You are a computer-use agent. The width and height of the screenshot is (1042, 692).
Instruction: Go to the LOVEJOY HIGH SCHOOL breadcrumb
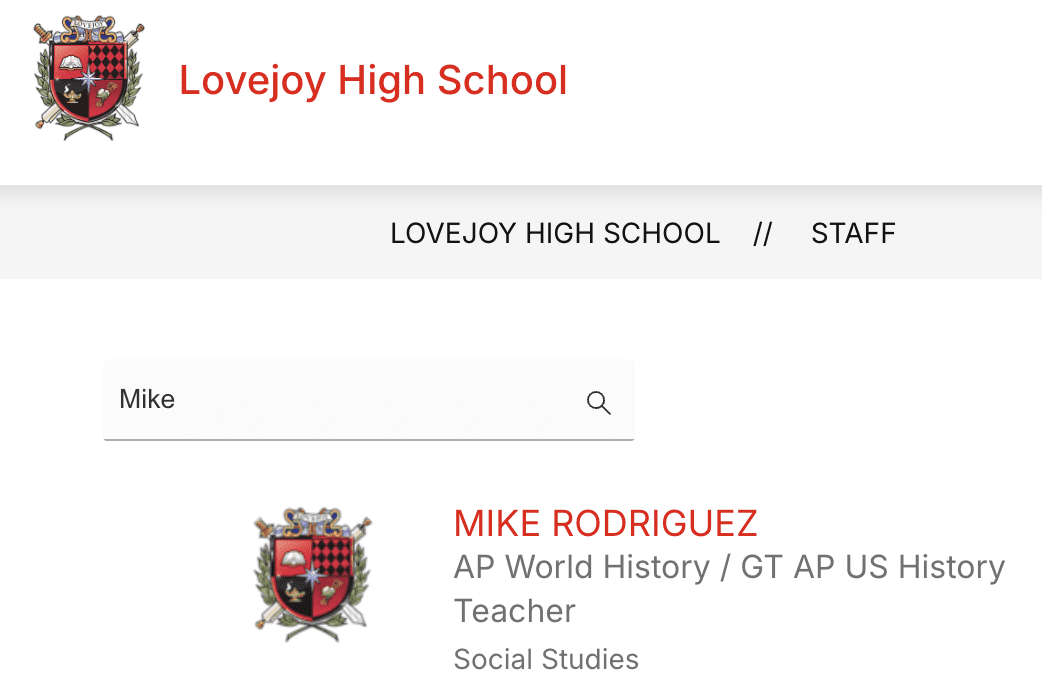pos(555,234)
